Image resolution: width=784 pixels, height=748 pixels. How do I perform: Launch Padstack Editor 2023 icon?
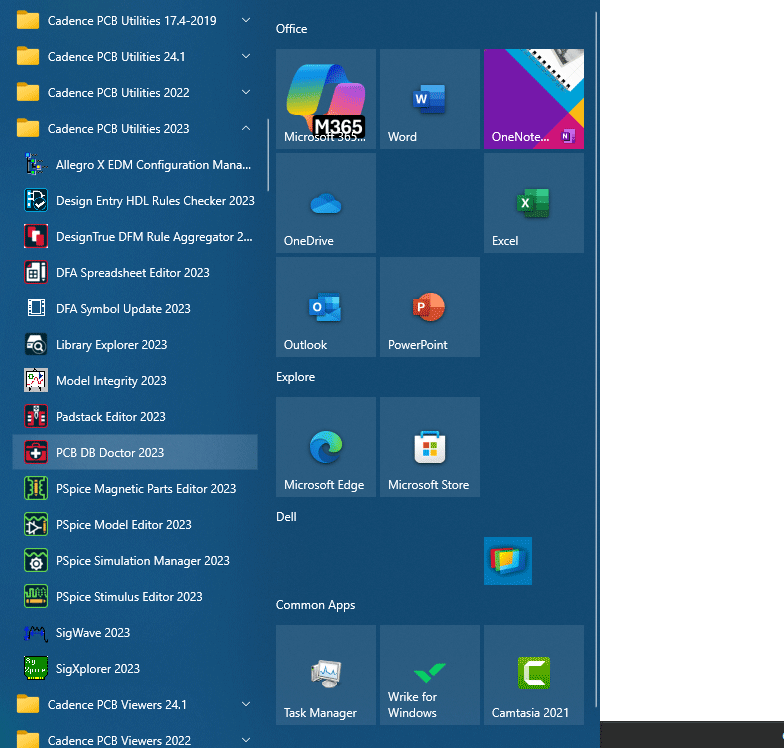(36, 416)
